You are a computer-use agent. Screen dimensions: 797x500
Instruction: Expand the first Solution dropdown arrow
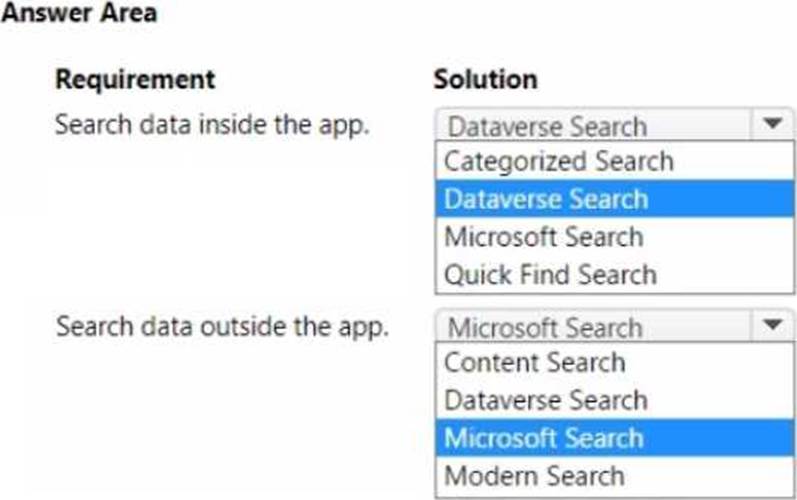click(x=772, y=125)
